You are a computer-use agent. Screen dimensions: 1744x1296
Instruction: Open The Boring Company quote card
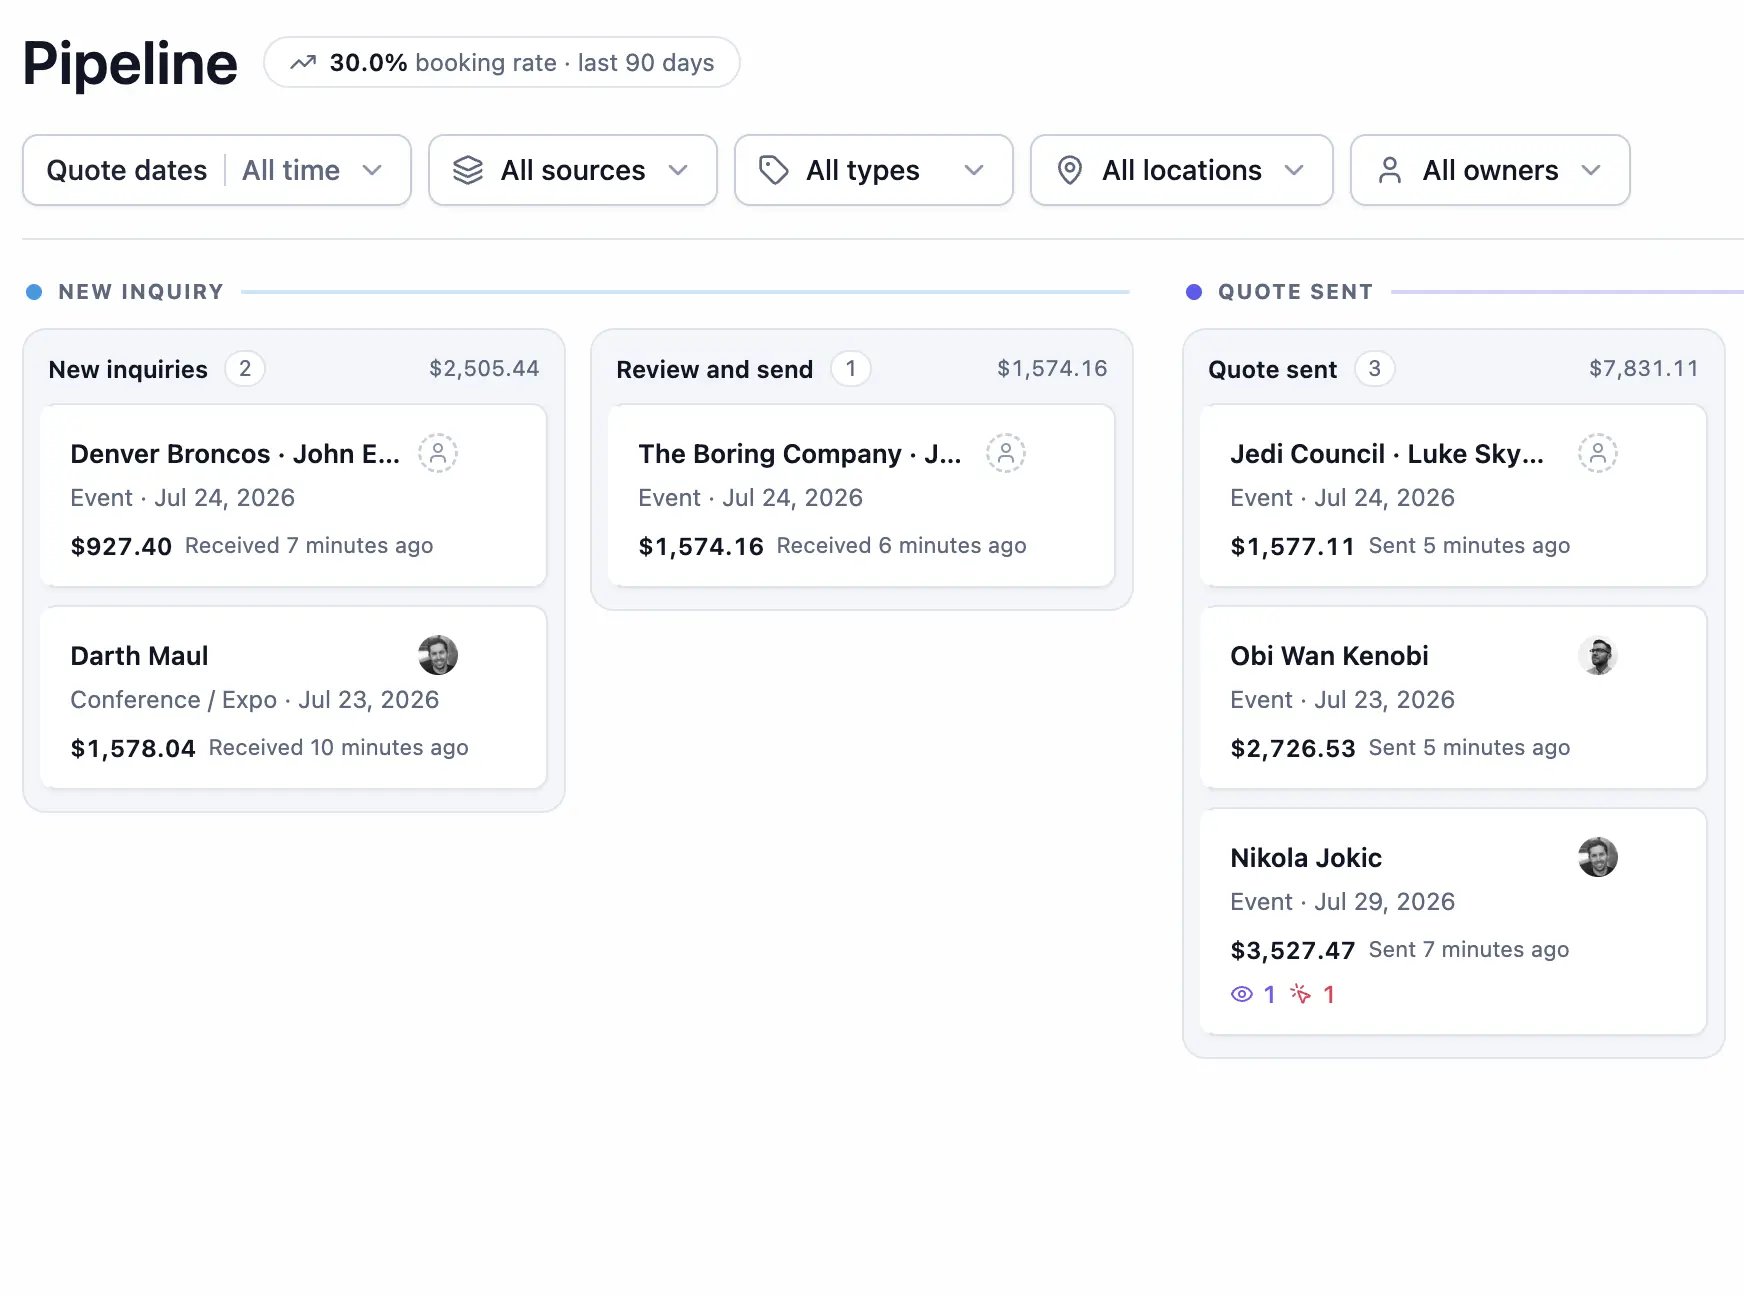(861, 496)
